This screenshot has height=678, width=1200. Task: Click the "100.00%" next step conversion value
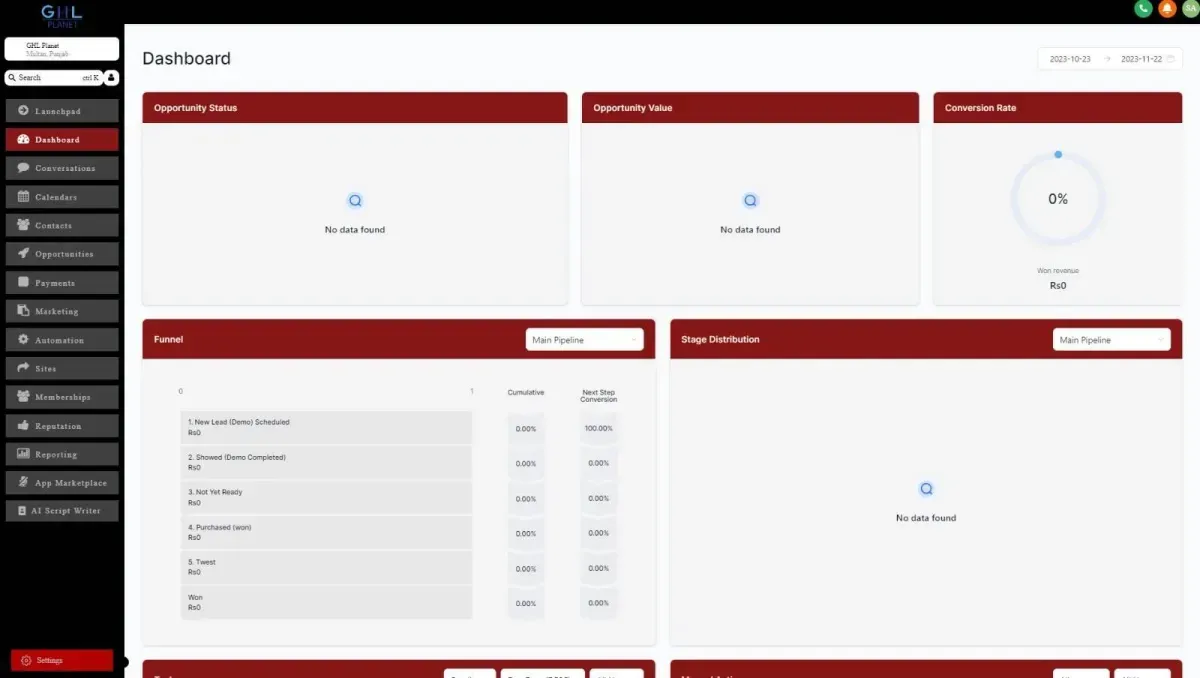click(599, 429)
